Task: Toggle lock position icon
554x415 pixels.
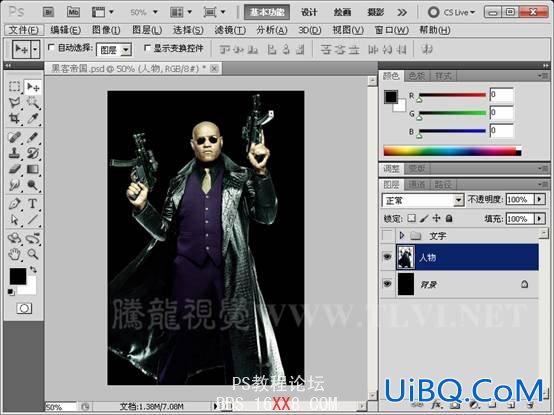Action: pyautogui.click(x=437, y=218)
